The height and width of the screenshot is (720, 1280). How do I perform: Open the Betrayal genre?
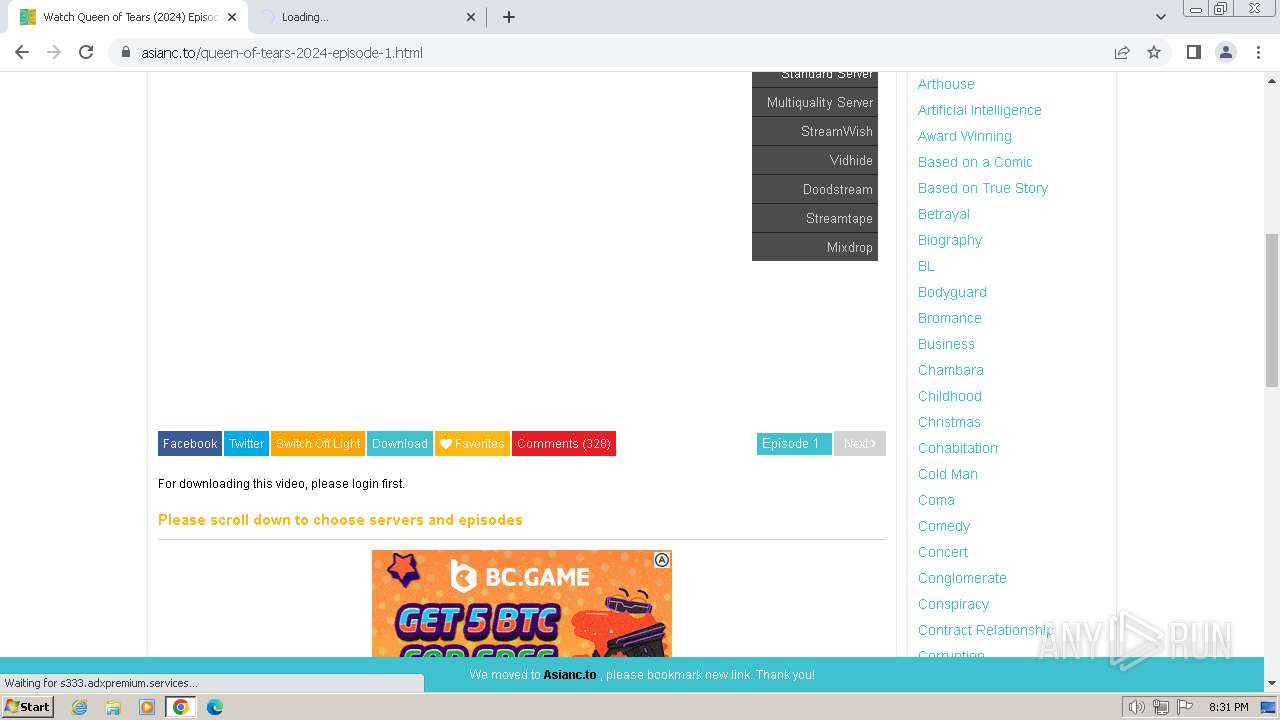point(944,214)
